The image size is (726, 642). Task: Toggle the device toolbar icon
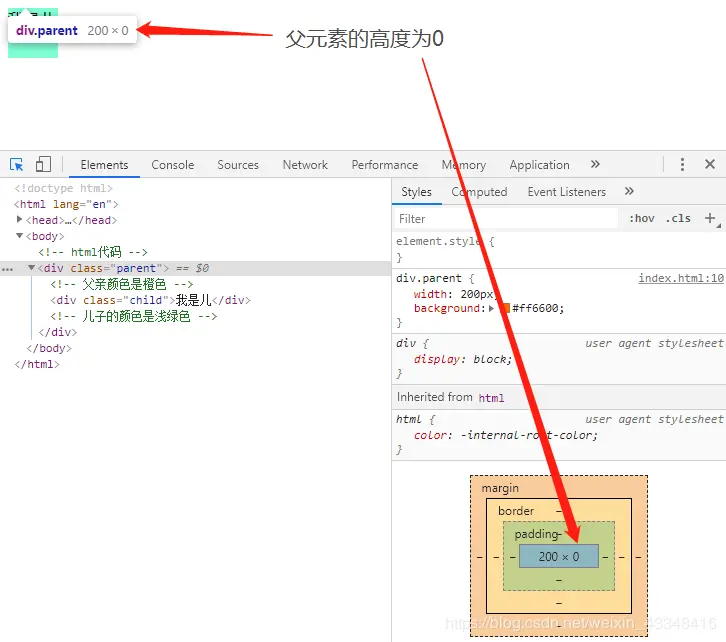[43, 164]
